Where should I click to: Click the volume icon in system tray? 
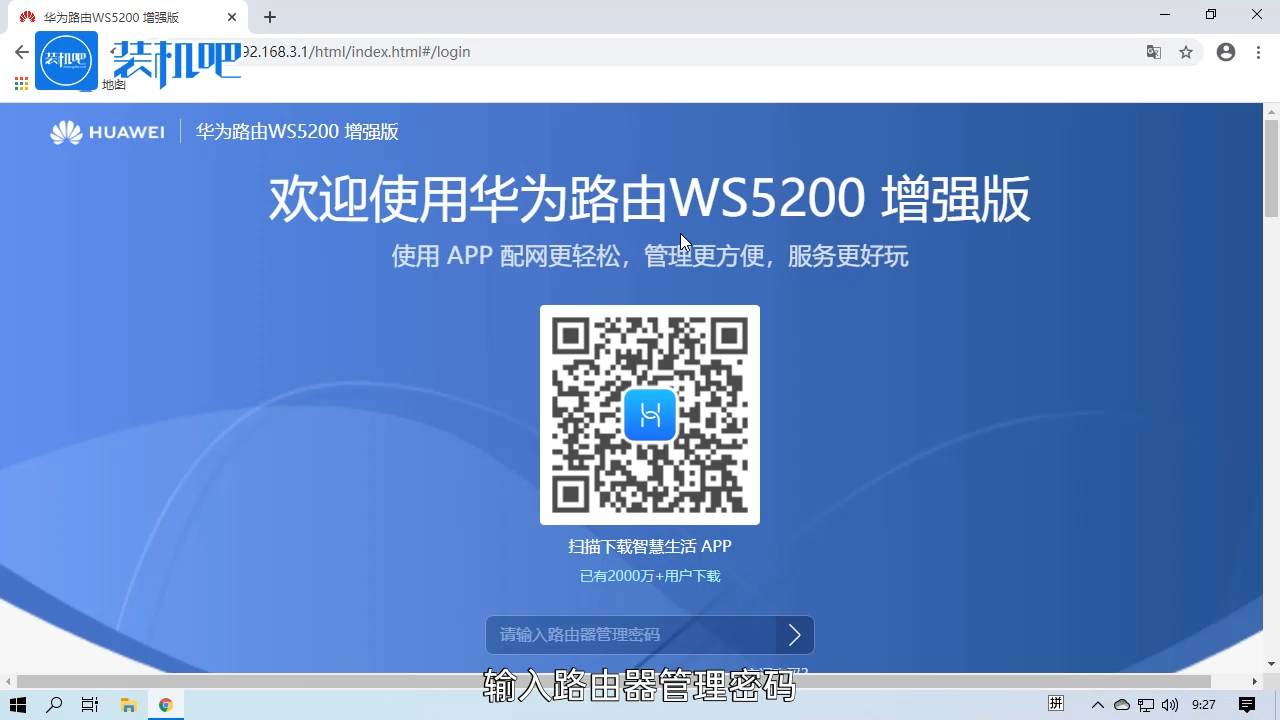coord(1172,704)
